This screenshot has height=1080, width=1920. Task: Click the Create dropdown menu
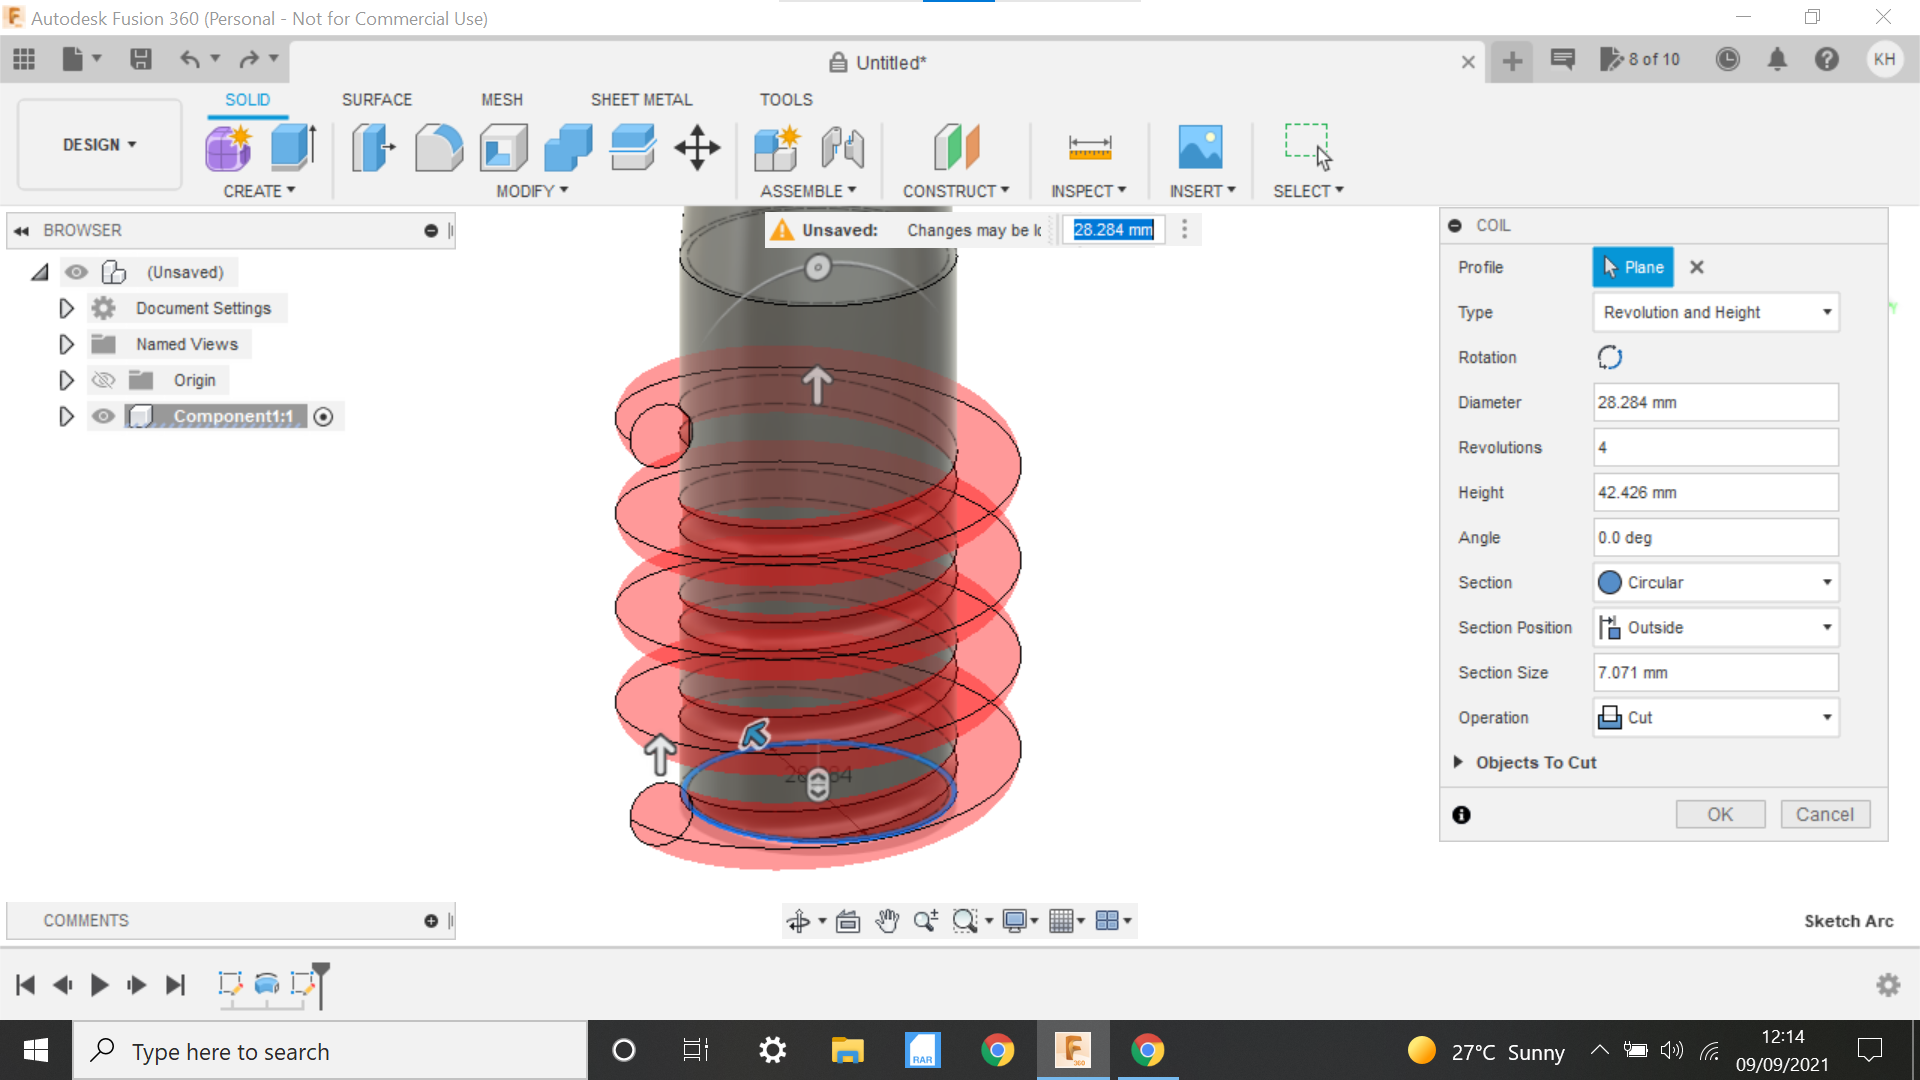[258, 191]
